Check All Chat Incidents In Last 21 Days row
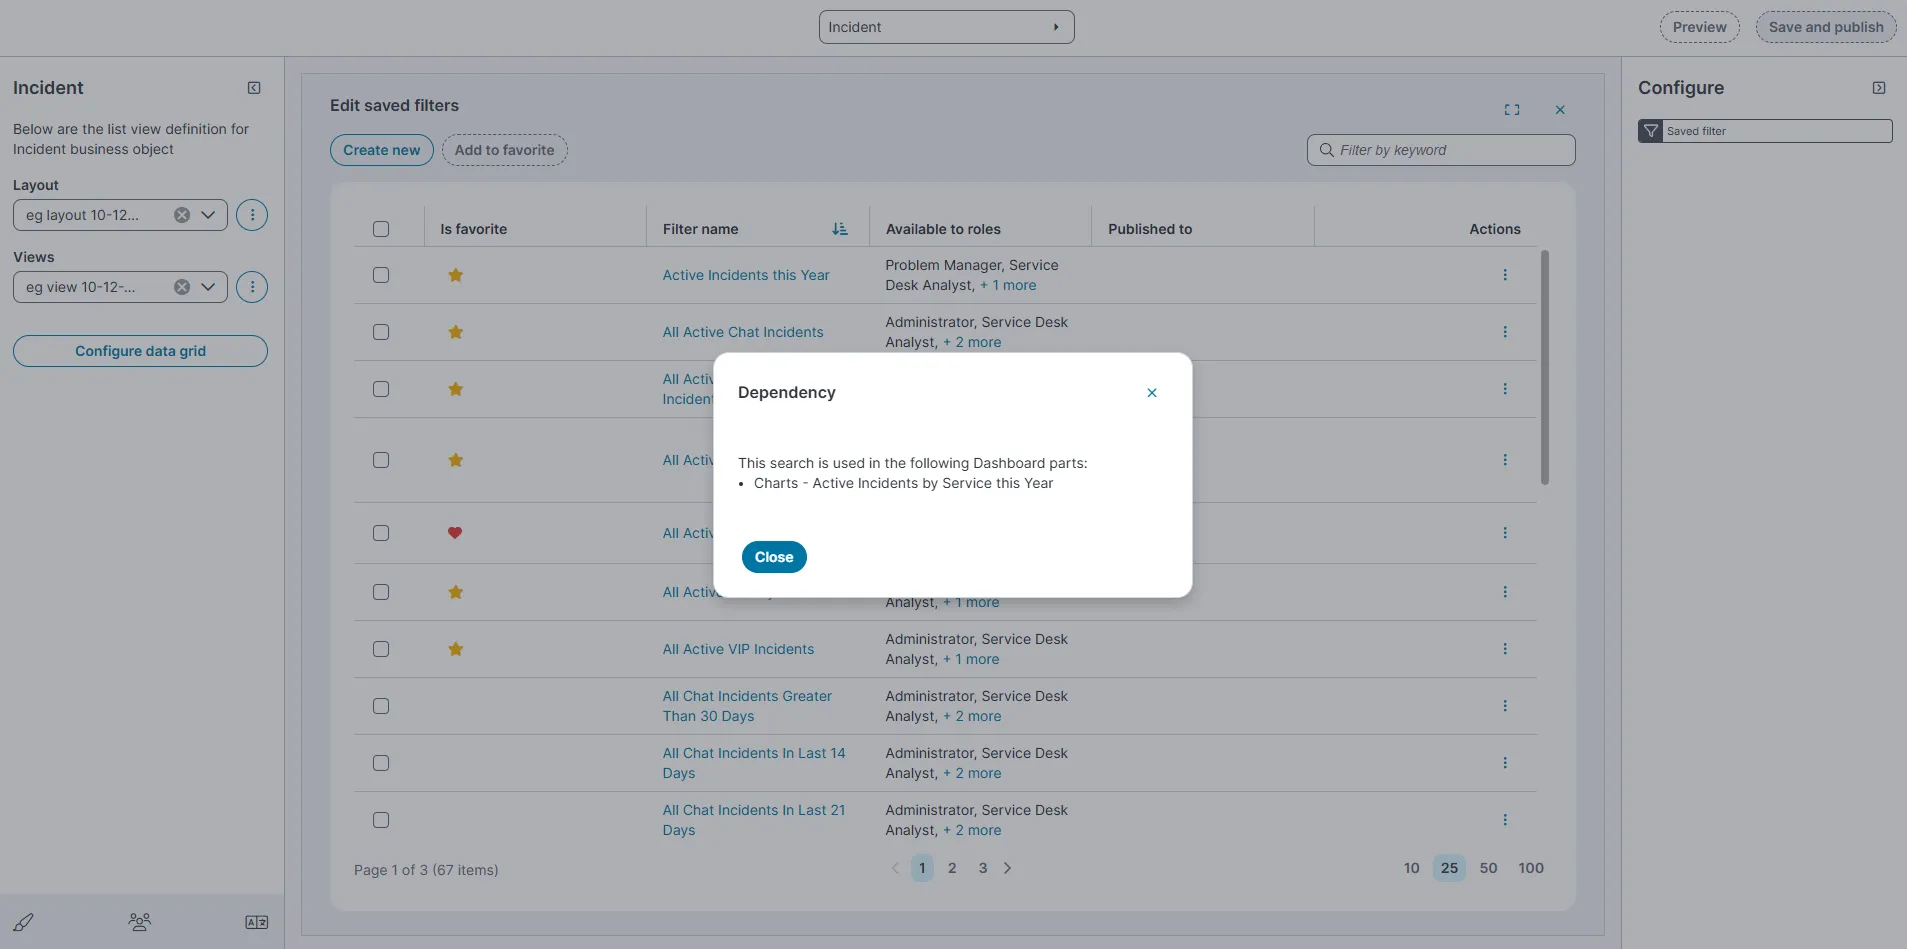Image resolution: width=1907 pixels, height=949 pixels. [381, 820]
